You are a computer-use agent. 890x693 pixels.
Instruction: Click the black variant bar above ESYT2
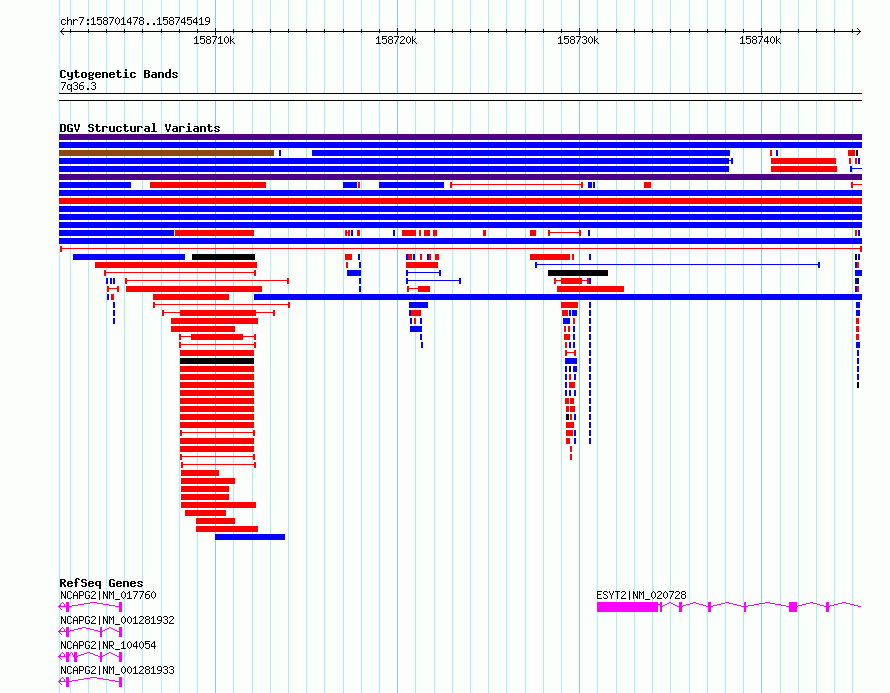pos(578,273)
